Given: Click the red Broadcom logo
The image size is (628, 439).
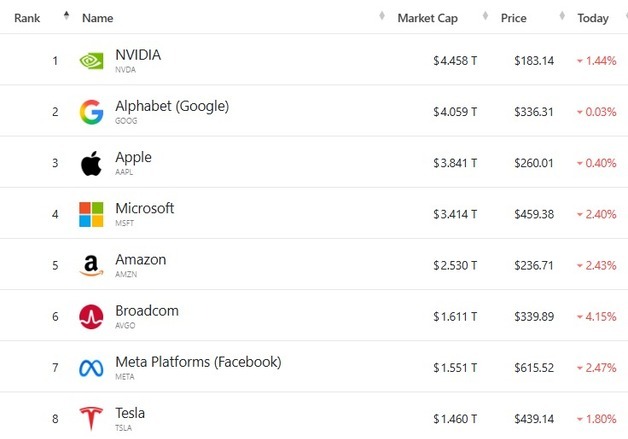Looking at the screenshot, I should [x=91, y=317].
